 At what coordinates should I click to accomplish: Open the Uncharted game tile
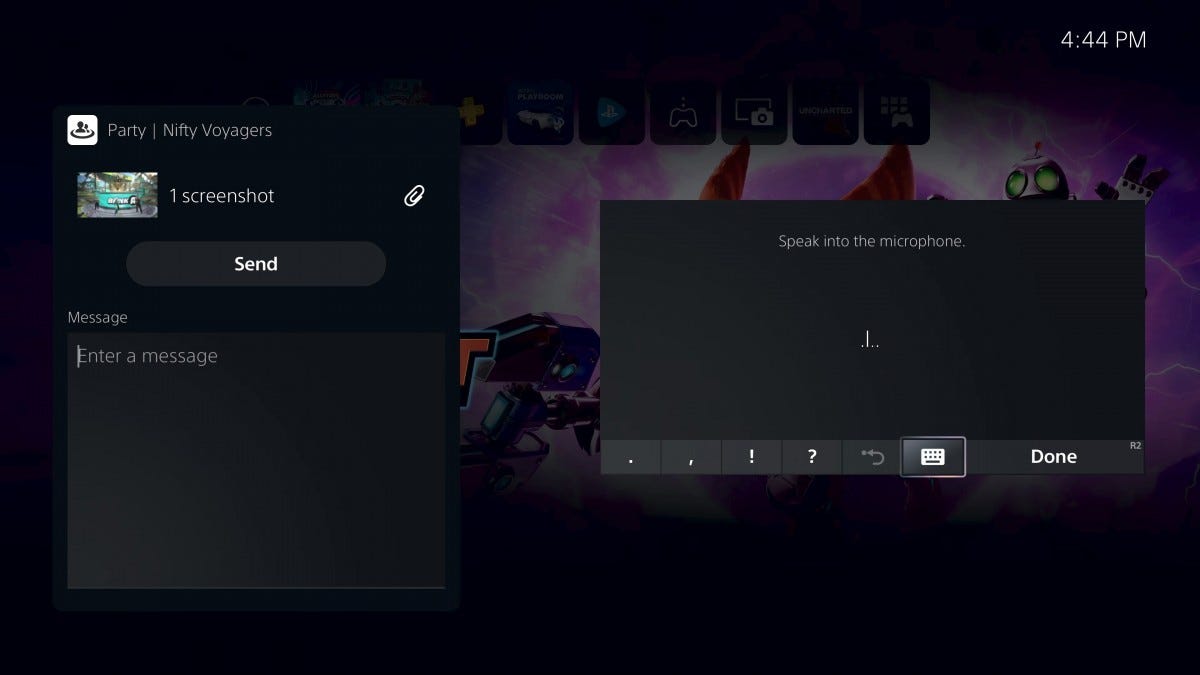click(x=826, y=113)
